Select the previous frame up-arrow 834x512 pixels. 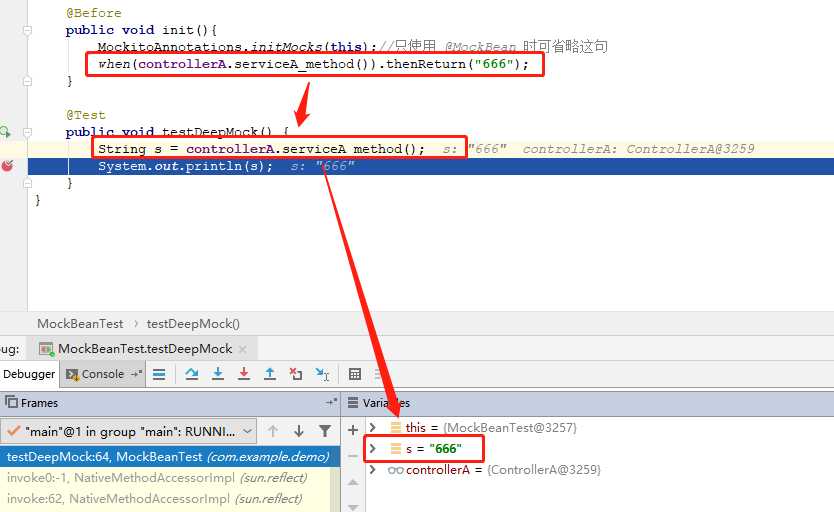tap(273, 431)
